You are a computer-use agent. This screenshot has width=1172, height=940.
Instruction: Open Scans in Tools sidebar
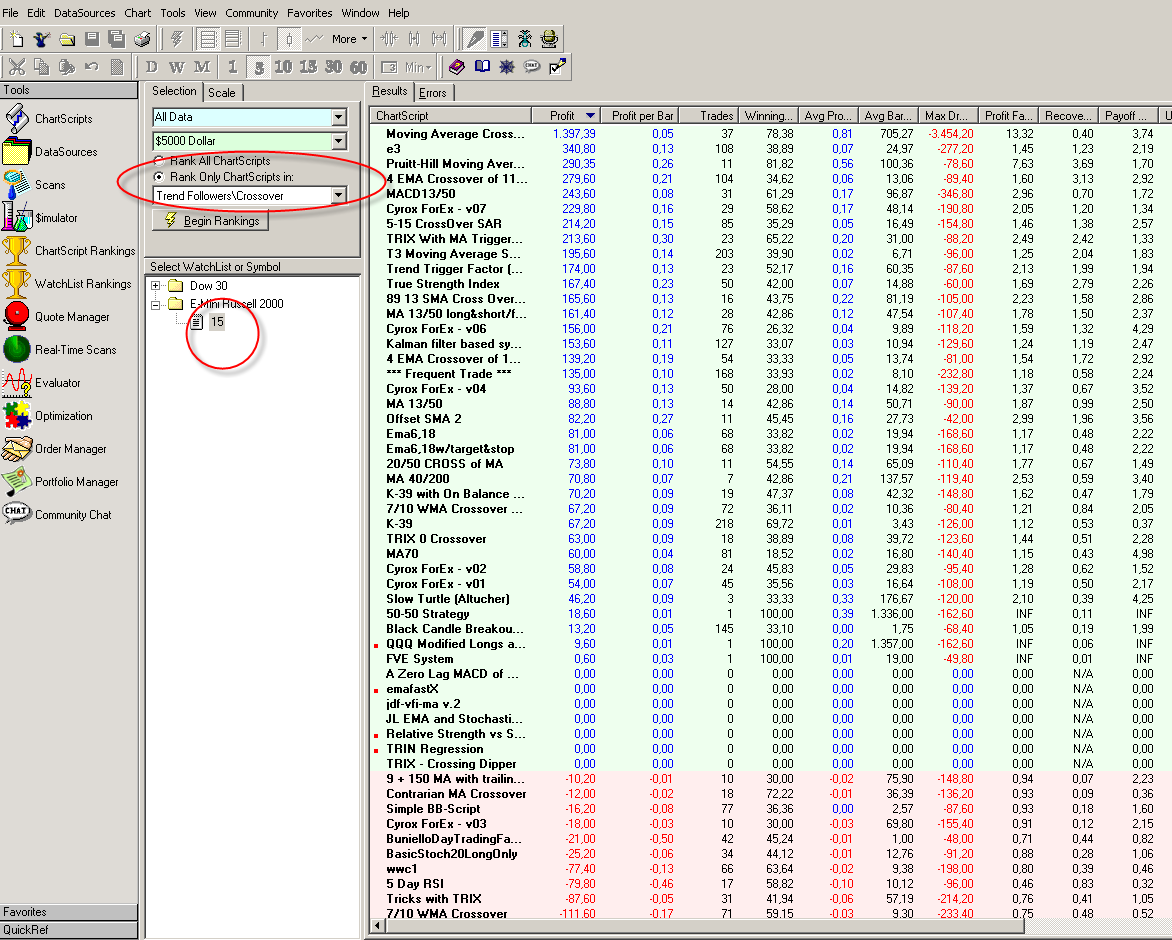click(x=34, y=185)
